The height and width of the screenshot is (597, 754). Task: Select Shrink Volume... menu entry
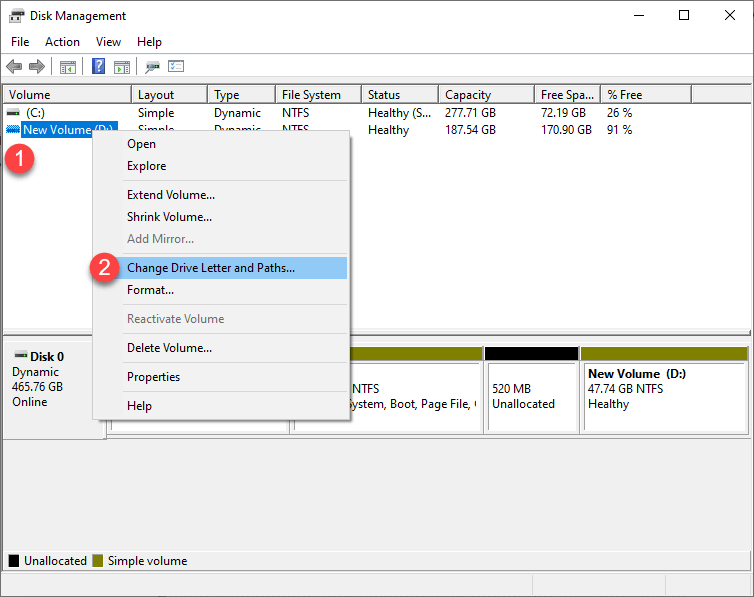(x=169, y=217)
